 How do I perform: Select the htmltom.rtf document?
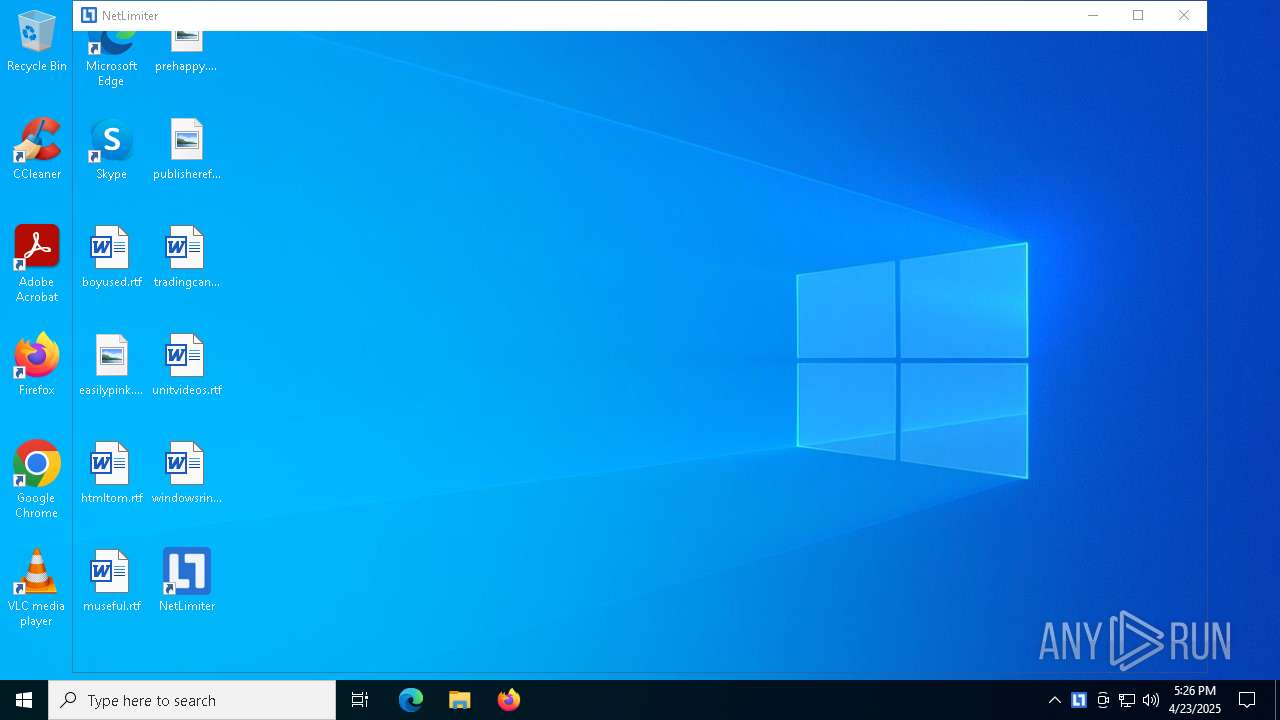tap(111, 474)
